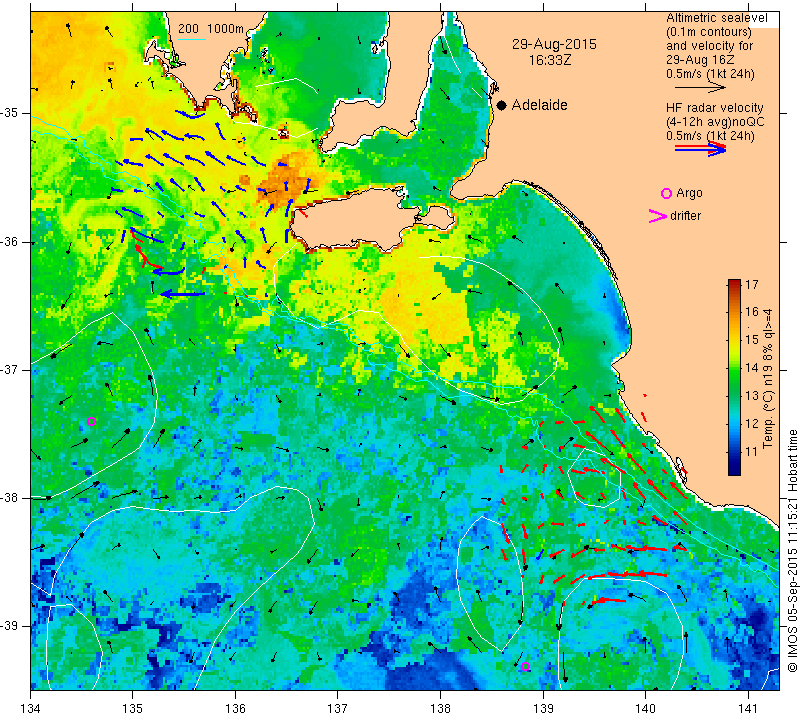The image size is (800, 720).
Task: Click the '(0.1m contours)' legend line
Action: (x=709, y=32)
